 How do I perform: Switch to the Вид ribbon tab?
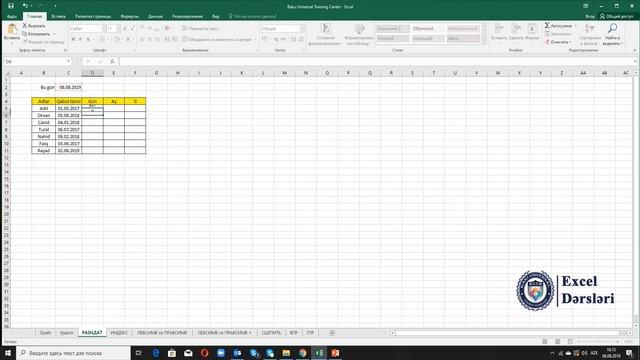(216, 16)
